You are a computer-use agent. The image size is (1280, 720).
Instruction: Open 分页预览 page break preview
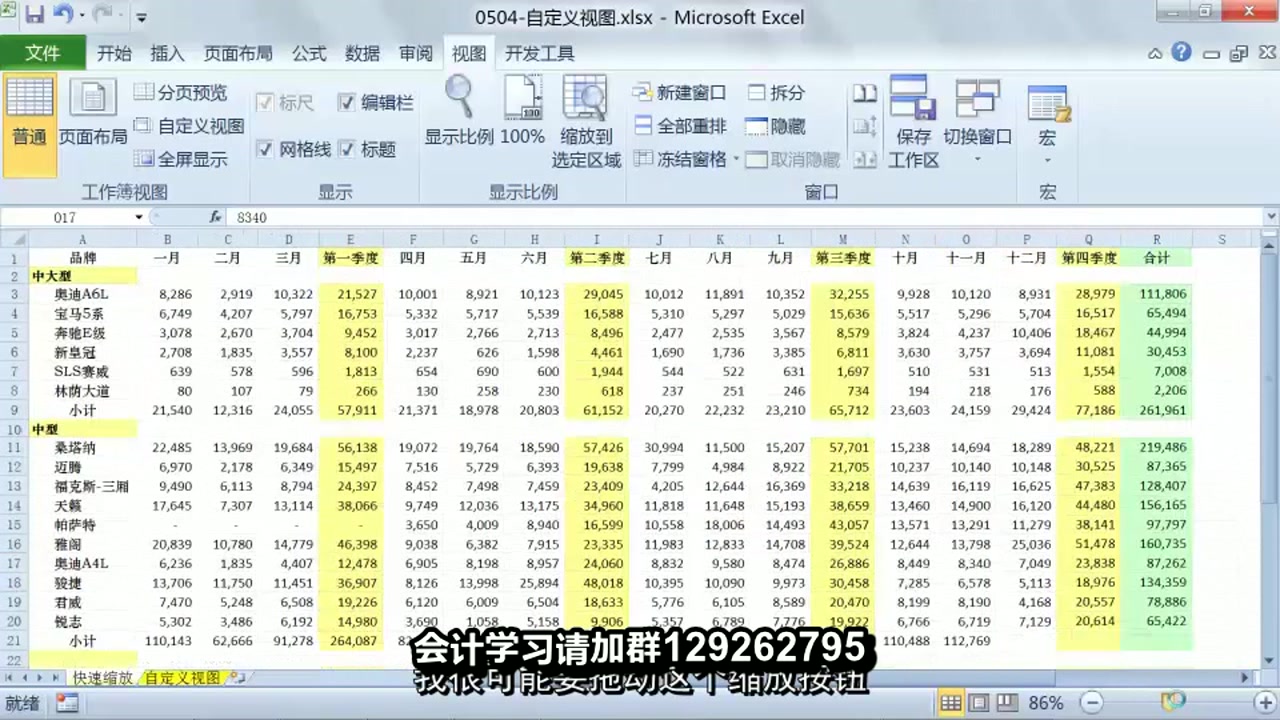pos(181,93)
